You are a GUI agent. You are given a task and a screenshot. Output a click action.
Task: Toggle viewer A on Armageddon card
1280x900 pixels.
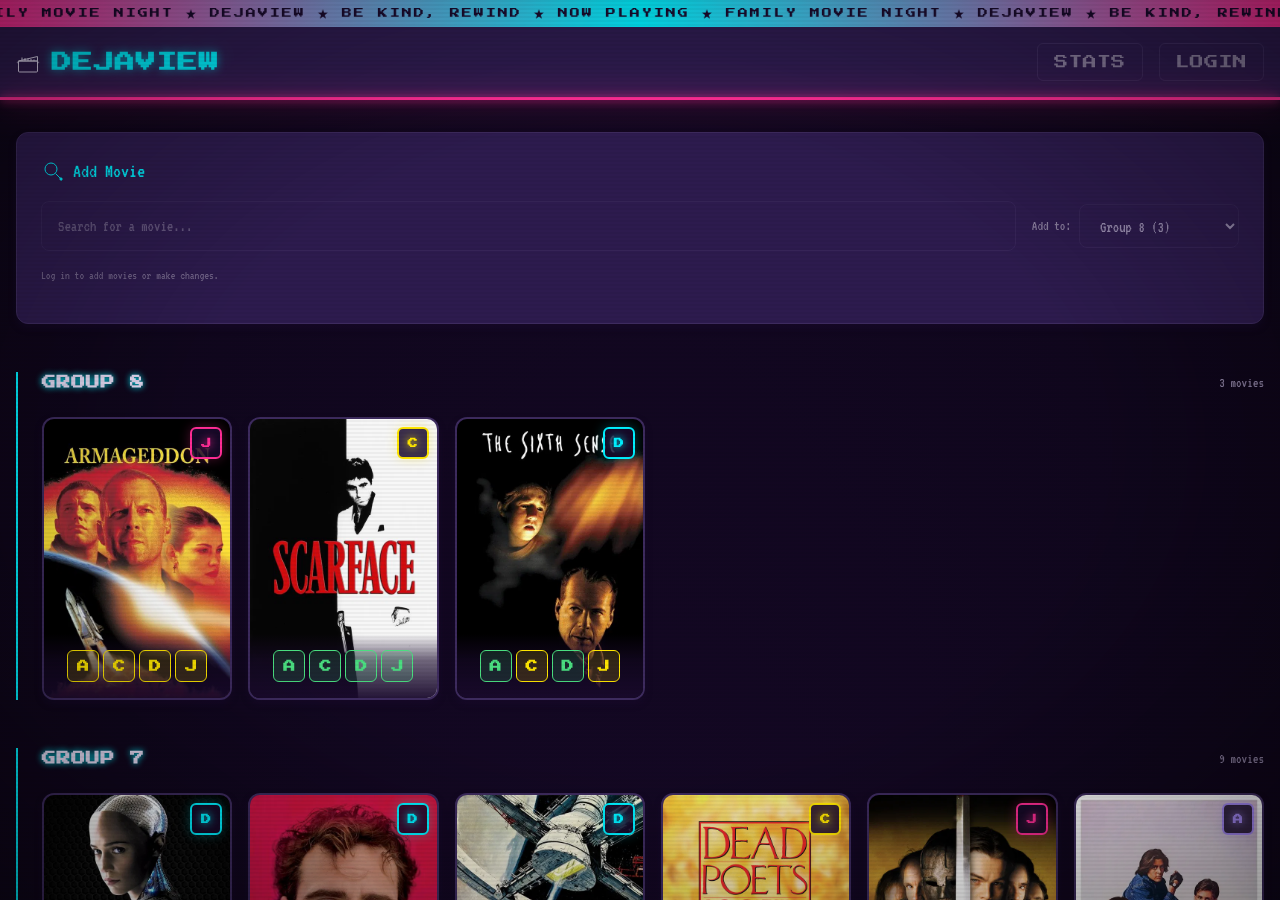coord(83,666)
